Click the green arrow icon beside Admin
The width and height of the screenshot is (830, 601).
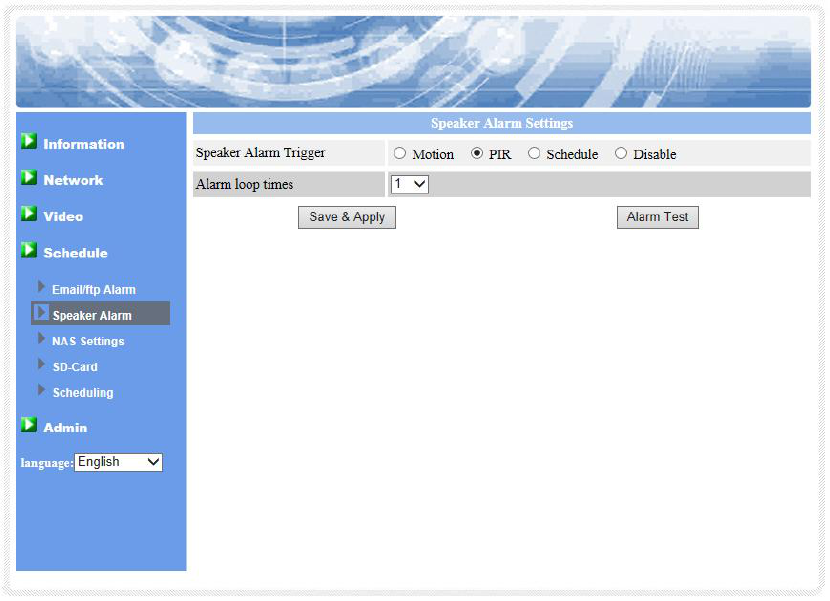[29, 425]
